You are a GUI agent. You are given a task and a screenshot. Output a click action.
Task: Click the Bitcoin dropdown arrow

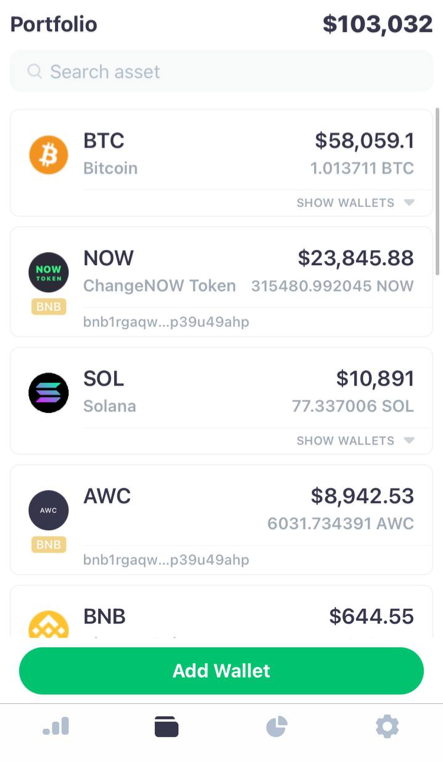(409, 203)
